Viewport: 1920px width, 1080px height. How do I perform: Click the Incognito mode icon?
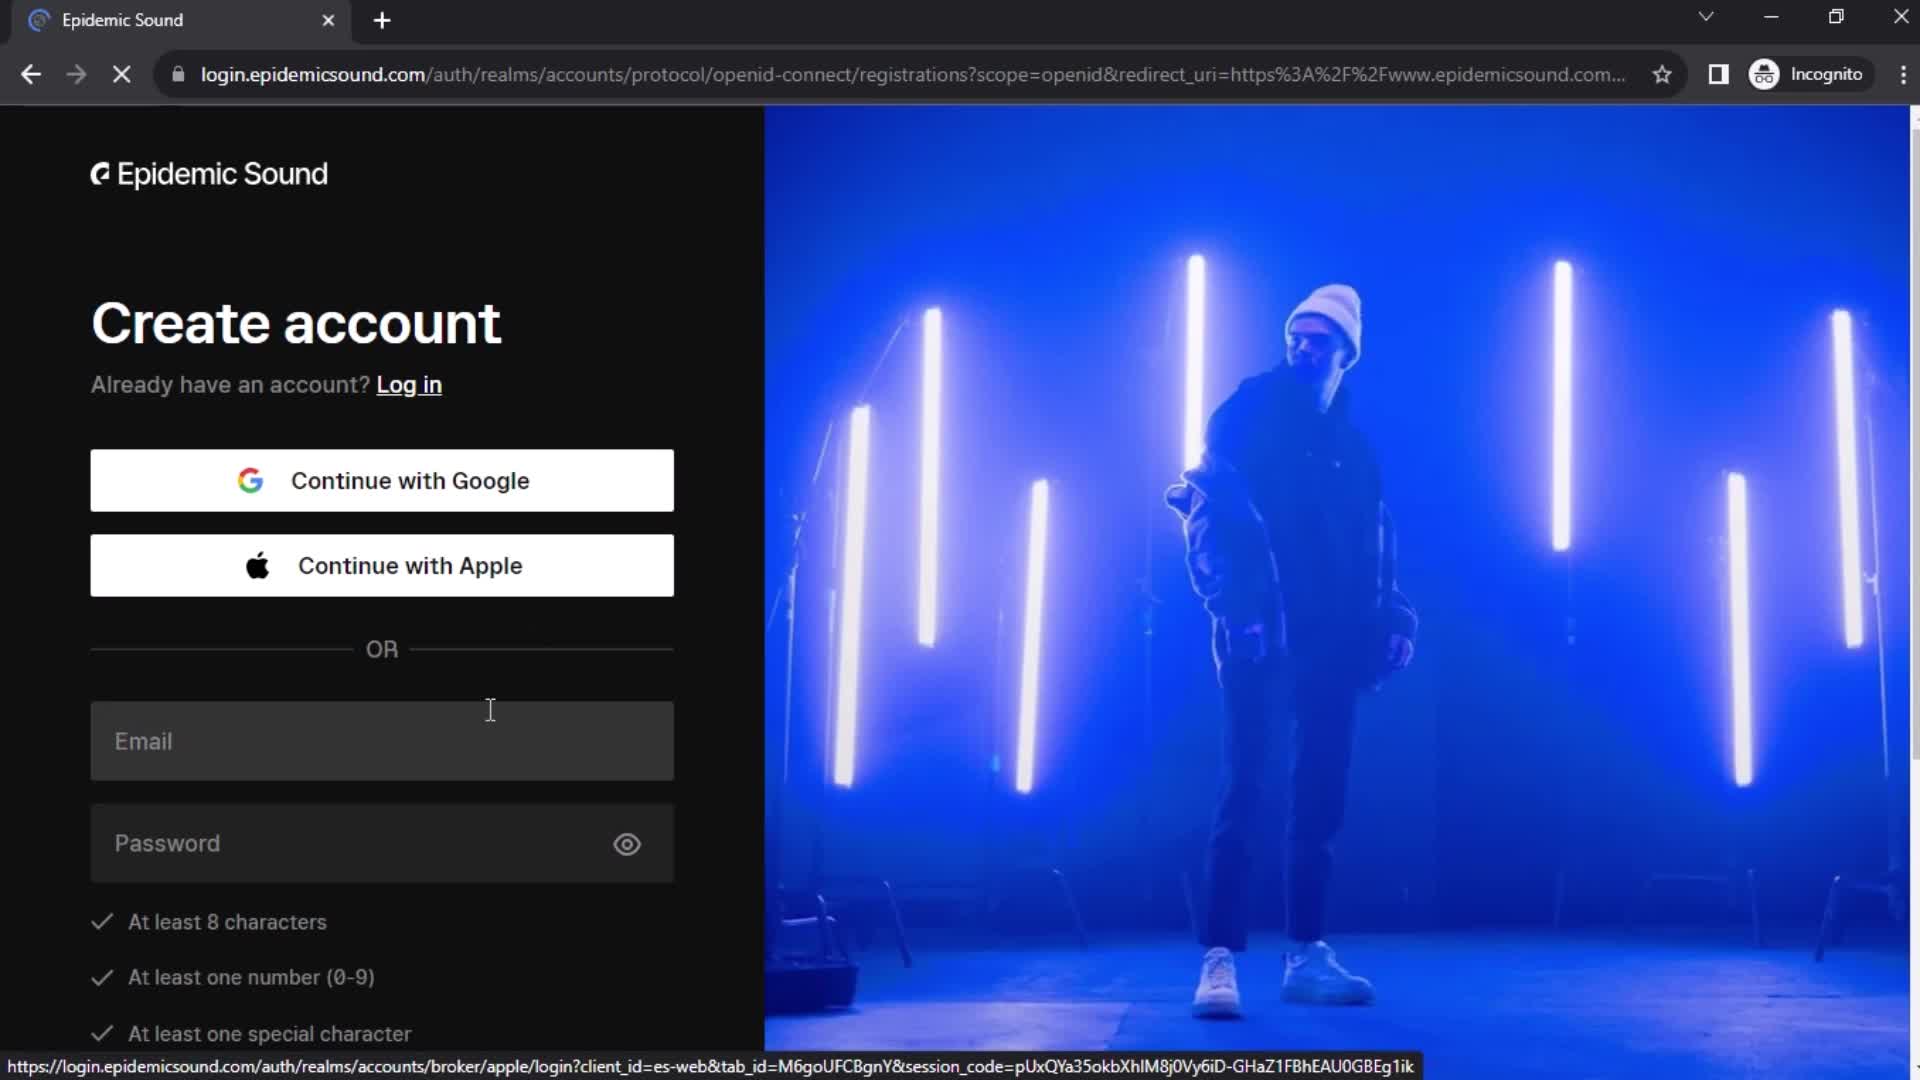(x=1766, y=75)
